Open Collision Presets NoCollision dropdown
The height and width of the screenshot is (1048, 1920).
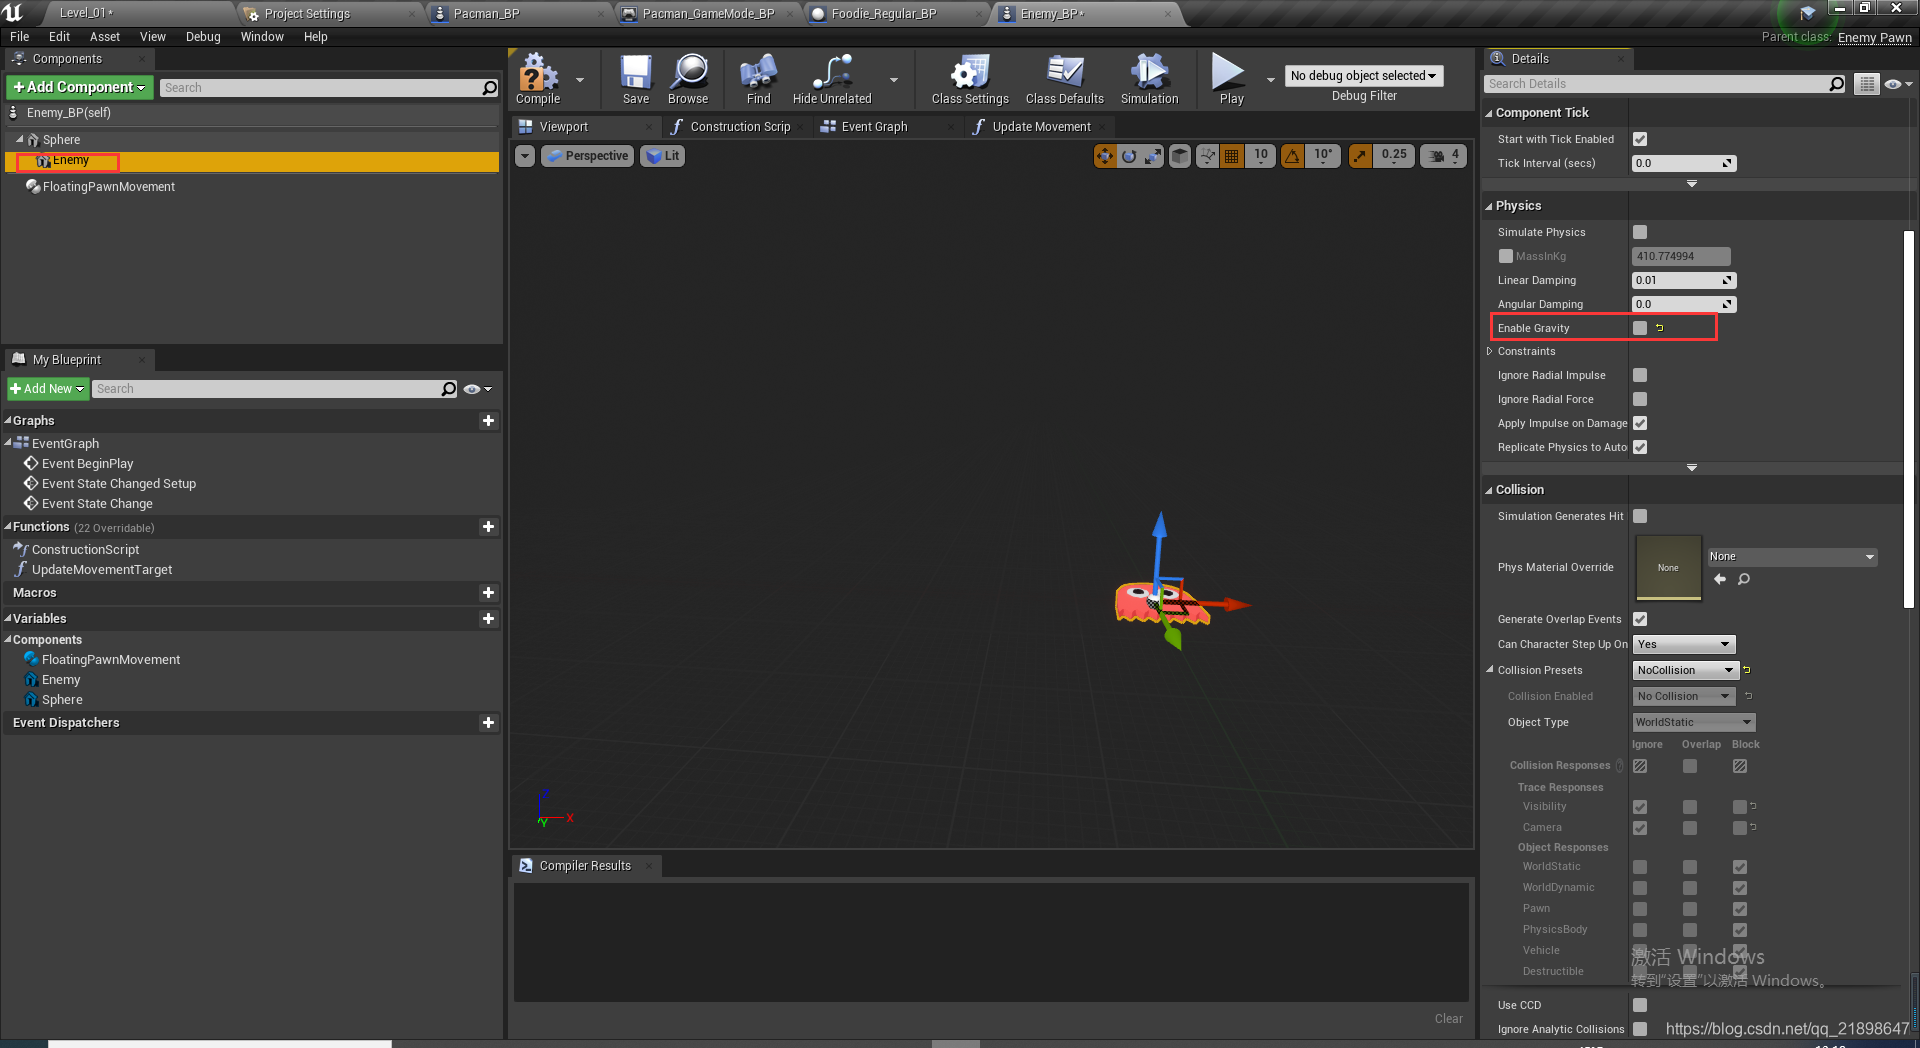point(1685,670)
